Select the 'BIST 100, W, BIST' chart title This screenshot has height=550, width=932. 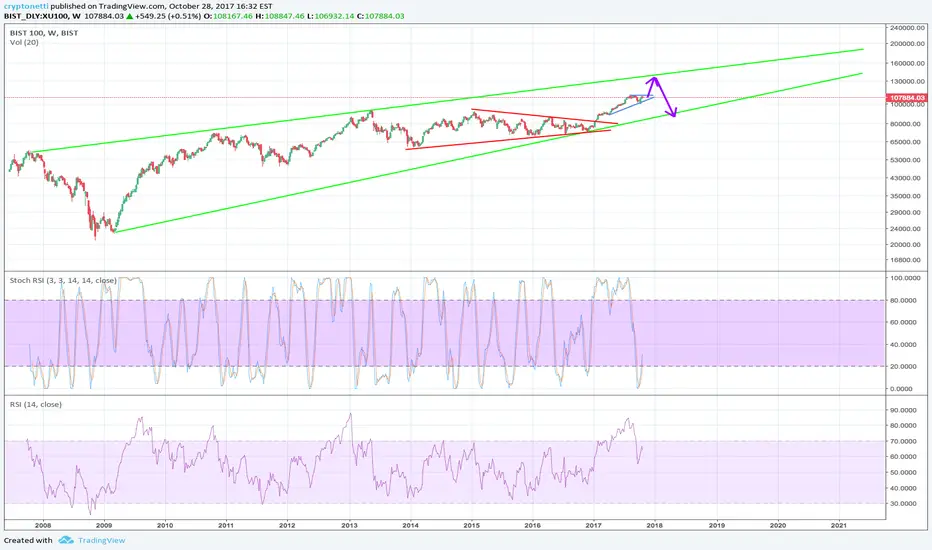(44, 33)
